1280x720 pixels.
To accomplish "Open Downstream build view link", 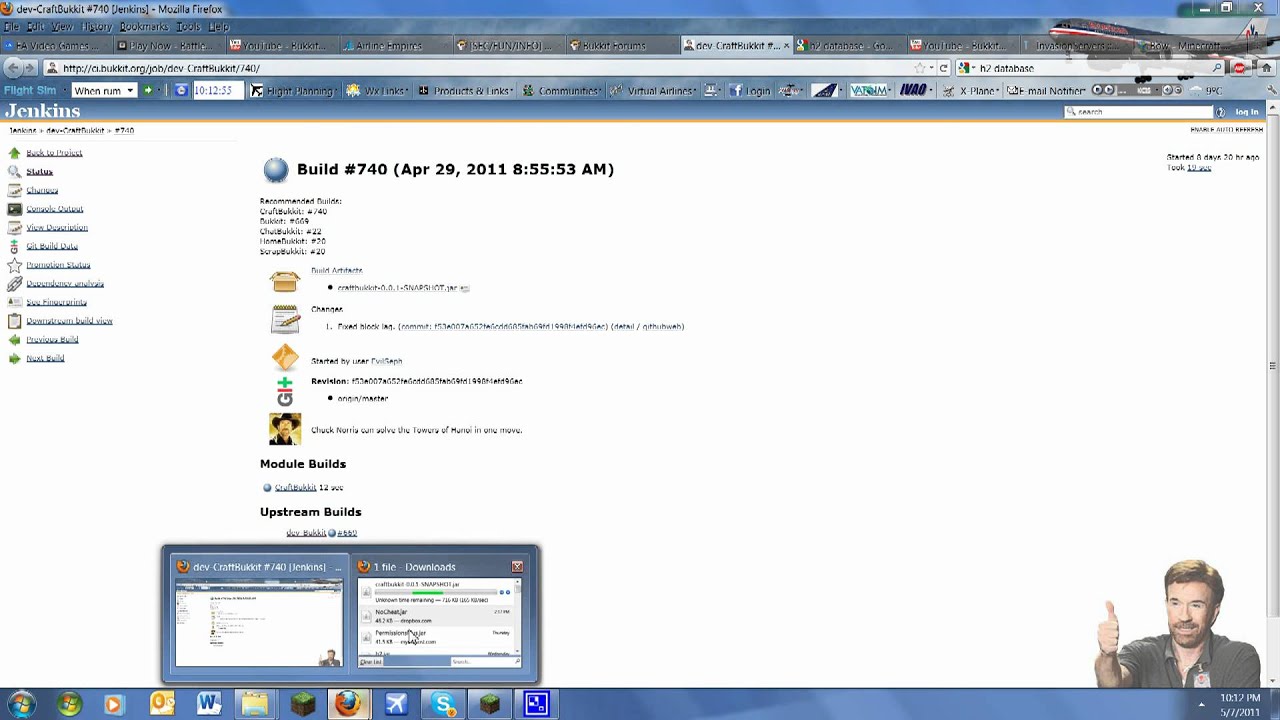I will (69, 321).
